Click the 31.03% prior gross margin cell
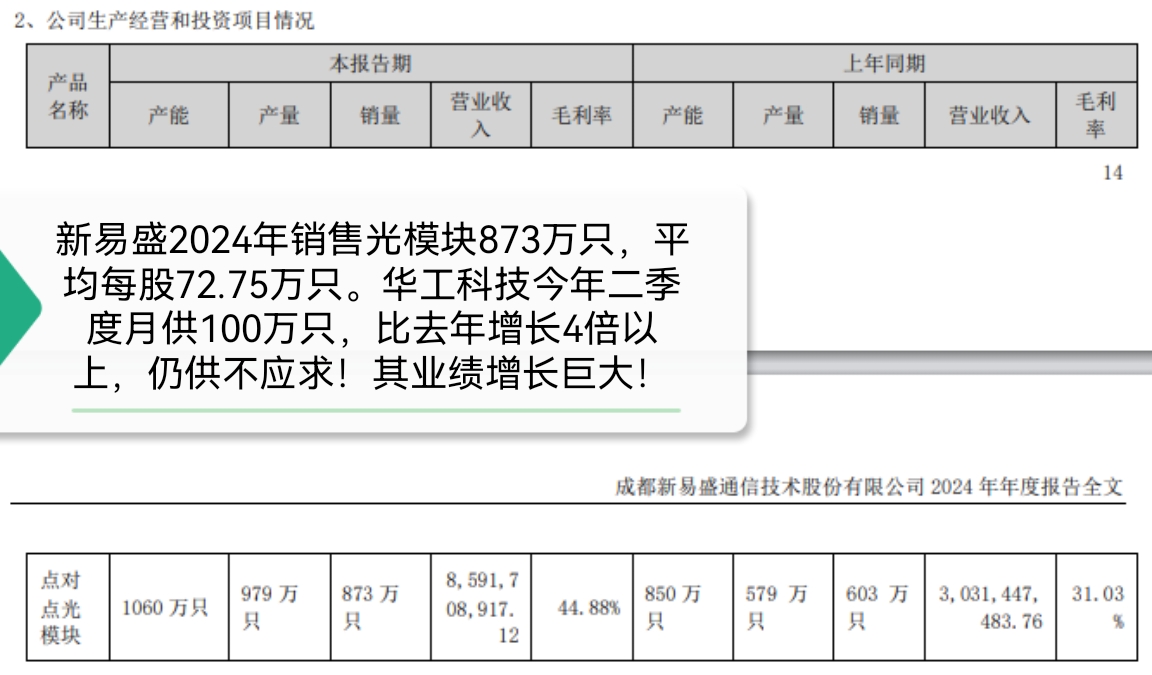The width and height of the screenshot is (1152, 675). [1098, 607]
